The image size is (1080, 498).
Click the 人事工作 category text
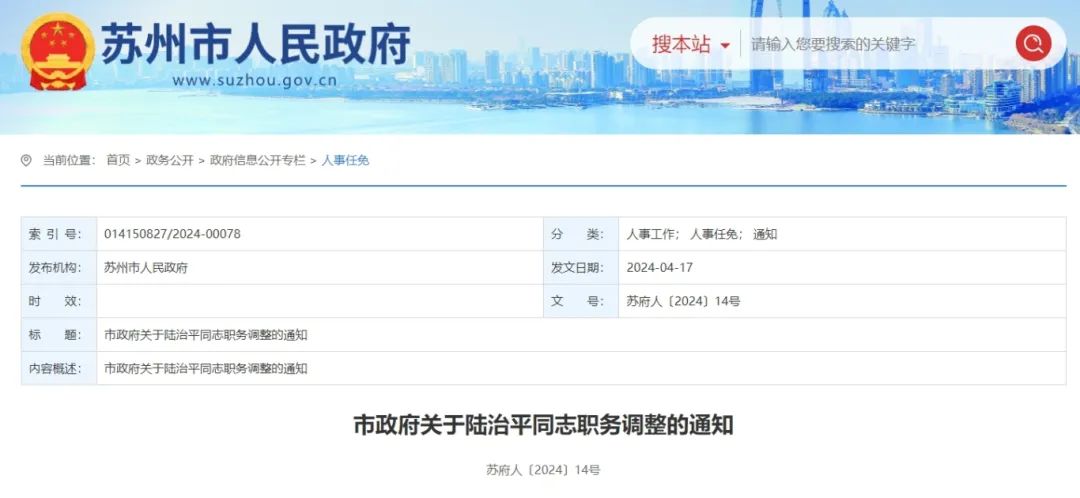click(652, 234)
